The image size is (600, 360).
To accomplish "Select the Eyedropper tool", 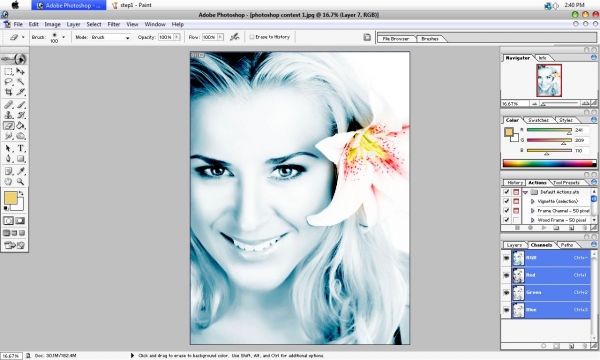I will coord(21,171).
